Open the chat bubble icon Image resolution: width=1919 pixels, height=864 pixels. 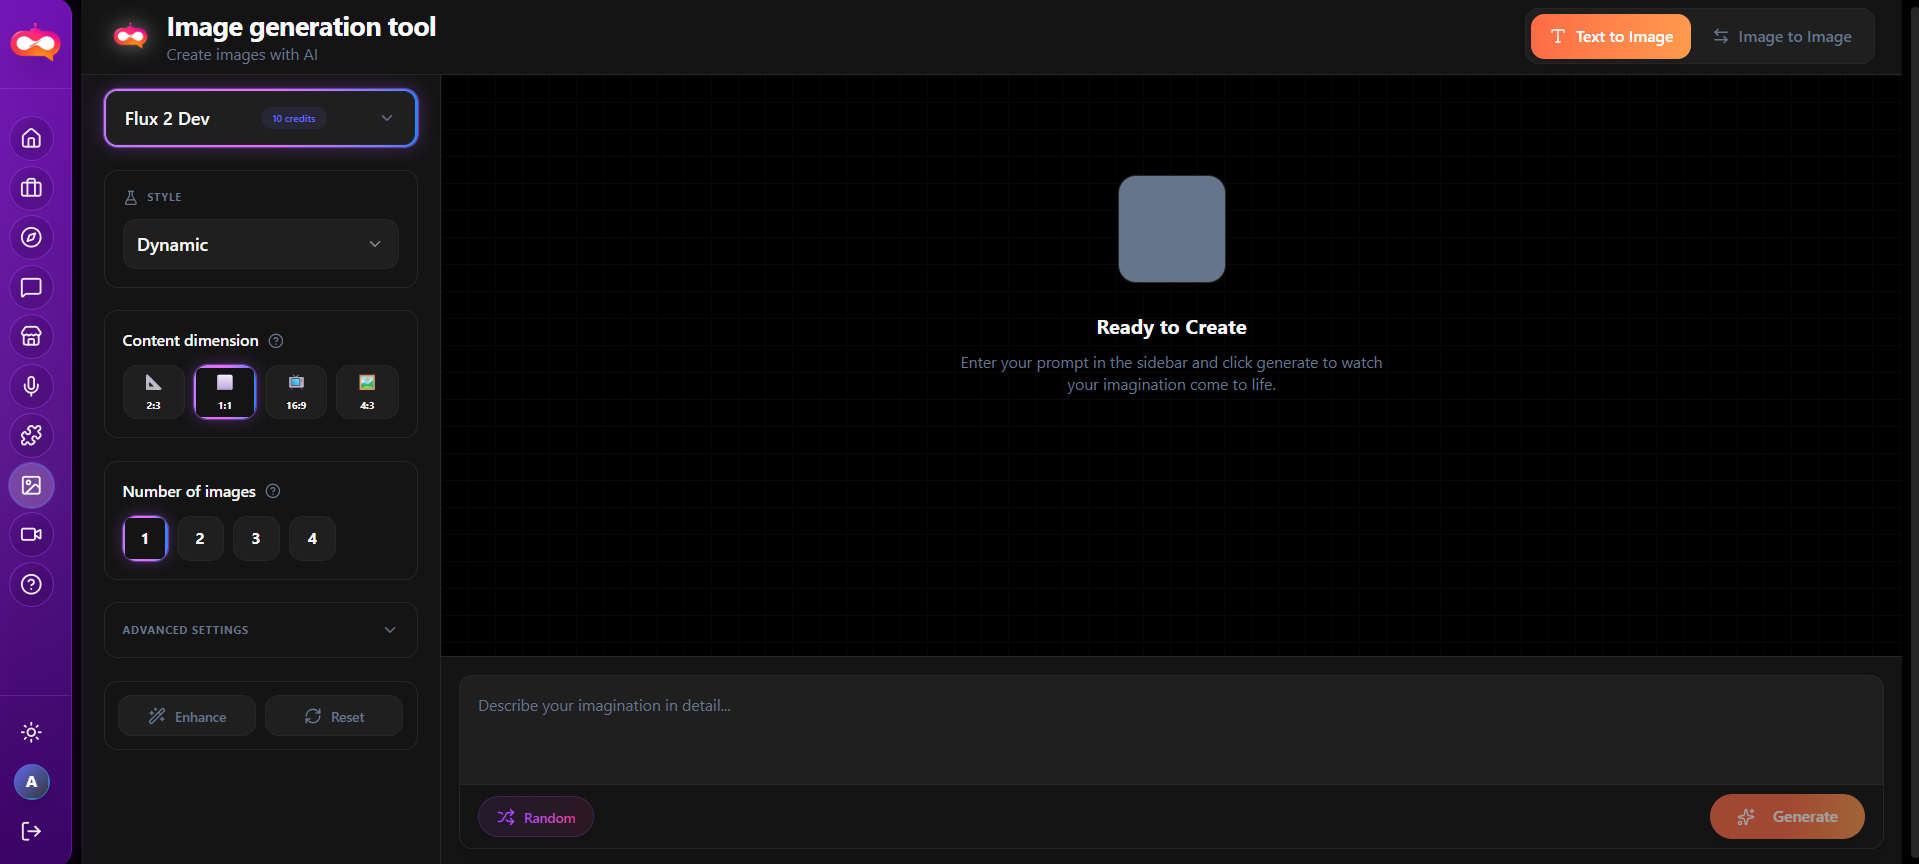(x=31, y=287)
